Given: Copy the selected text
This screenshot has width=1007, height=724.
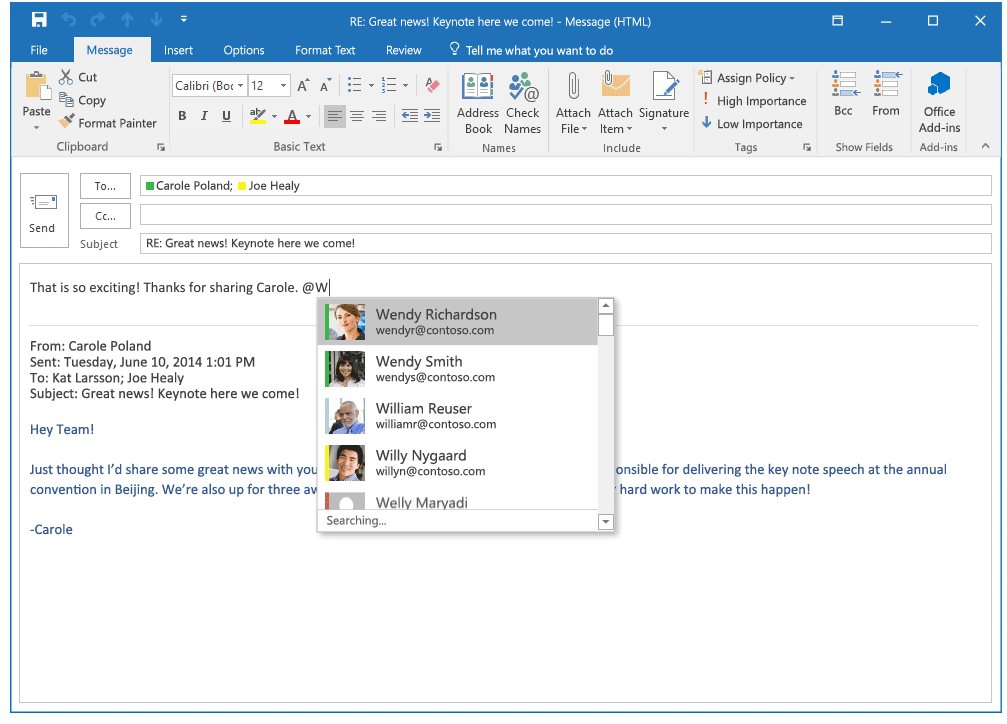Looking at the screenshot, I should pos(82,100).
